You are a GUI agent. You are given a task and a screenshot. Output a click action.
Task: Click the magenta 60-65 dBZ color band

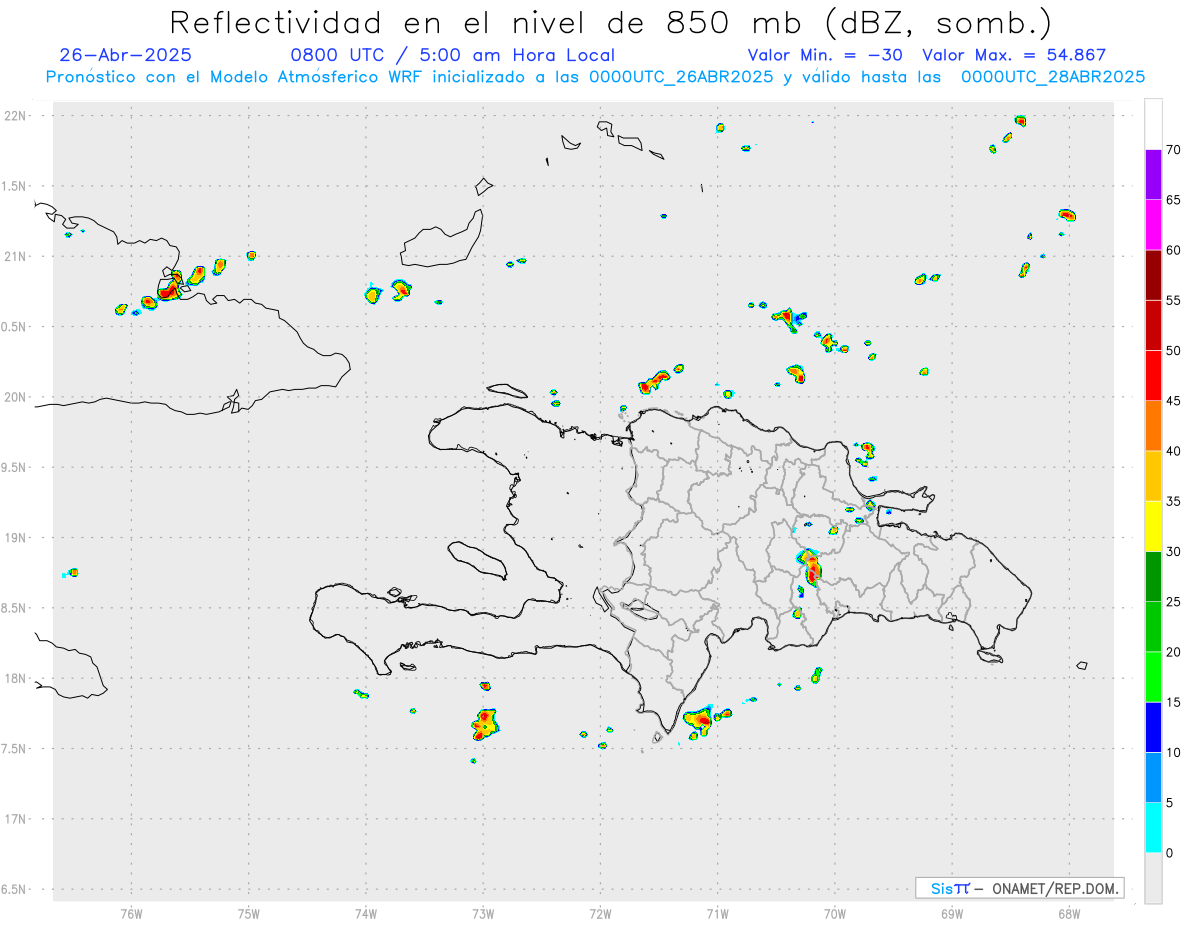(x=1153, y=225)
